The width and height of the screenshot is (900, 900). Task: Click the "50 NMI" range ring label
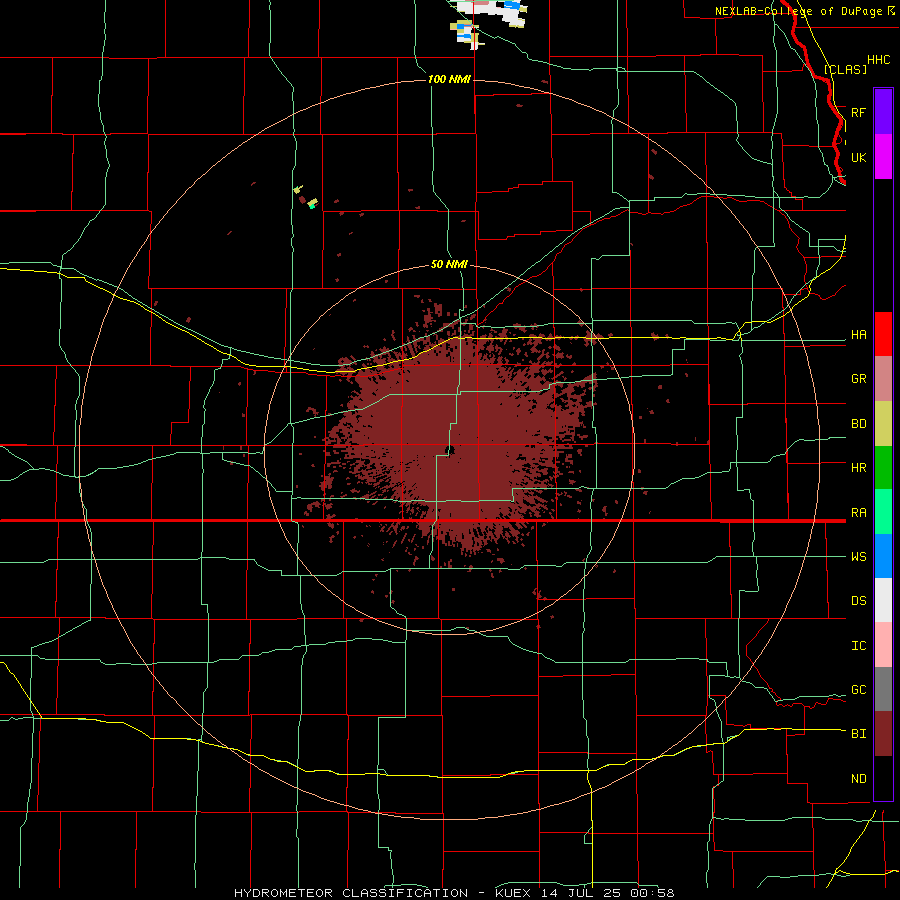pyautogui.click(x=449, y=264)
